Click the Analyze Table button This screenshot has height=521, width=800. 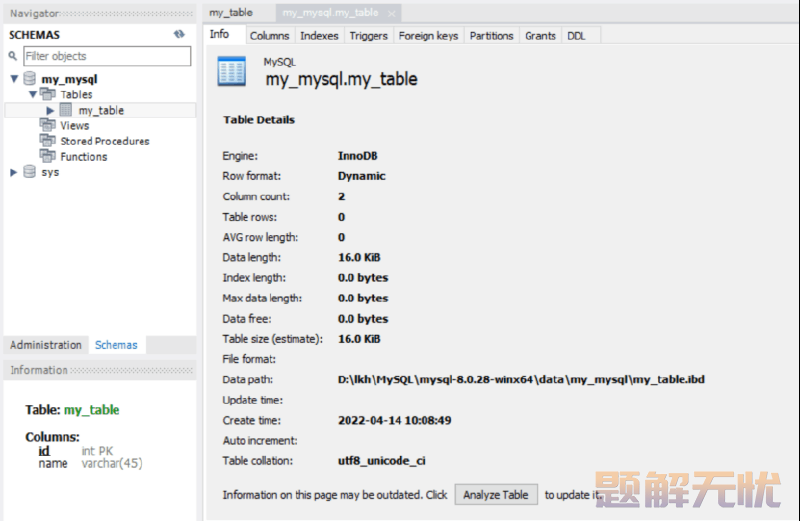click(x=496, y=495)
